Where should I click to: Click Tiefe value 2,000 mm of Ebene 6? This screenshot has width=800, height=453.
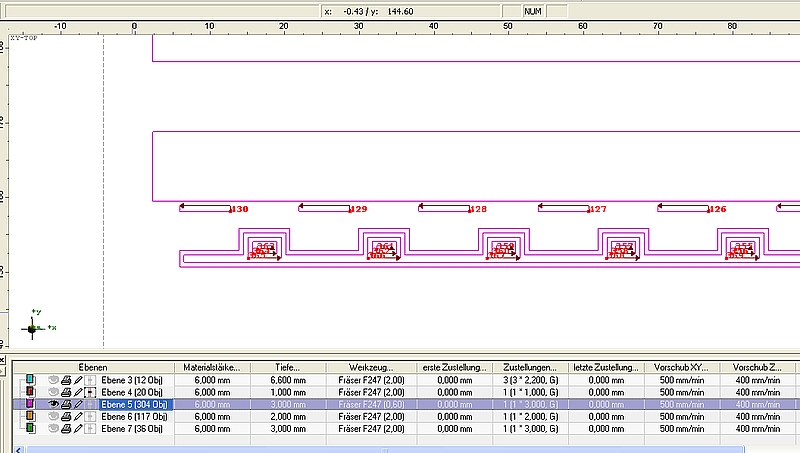(x=288, y=416)
